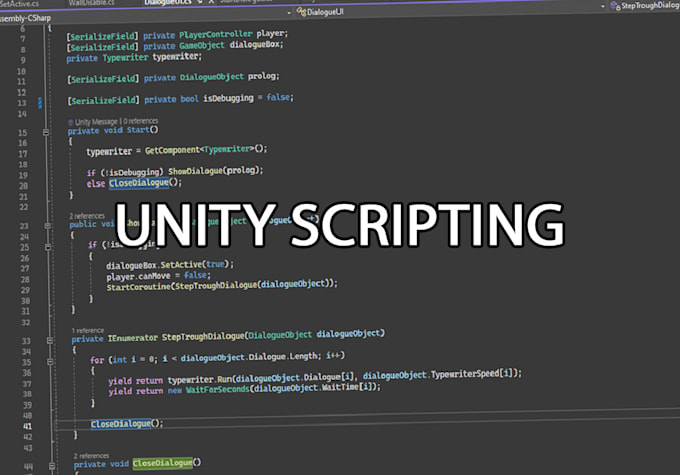Collapse the CloseDialogue method at line 44
The height and width of the screenshot is (475, 680).
[x=52, y=466]
